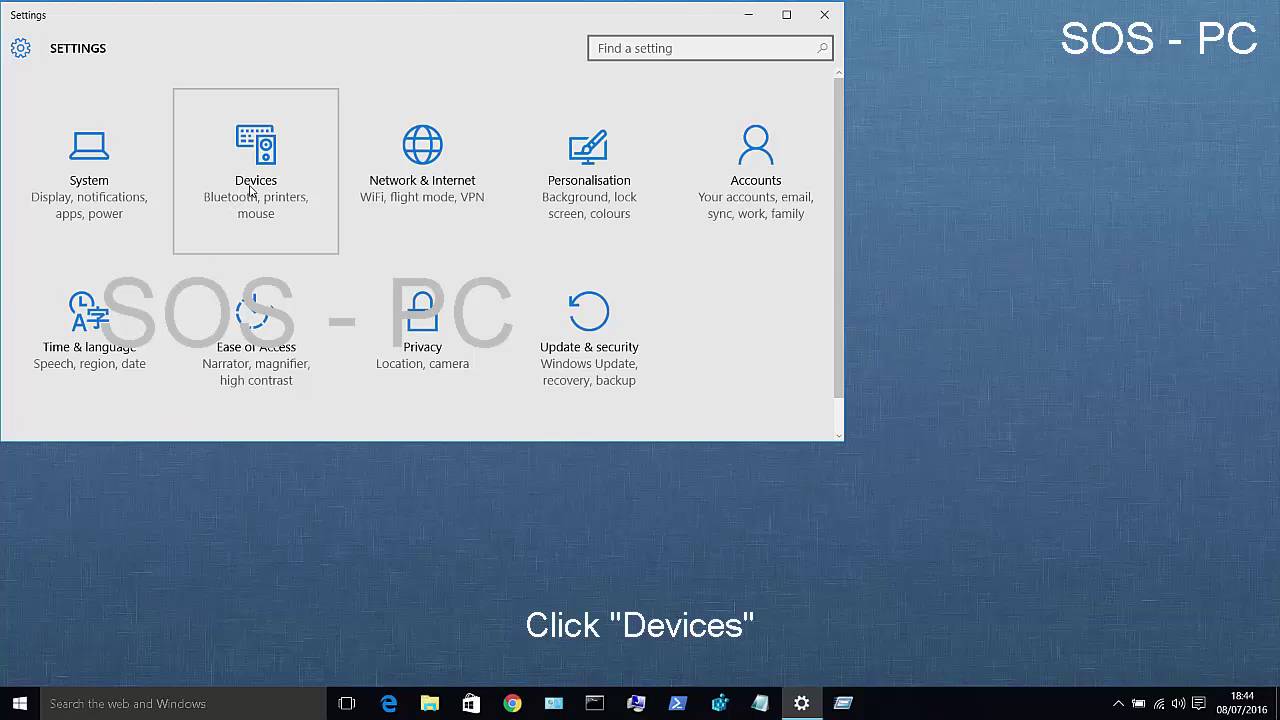Open Accounts person icon
The width and height of the screenshot is (1280, 720).
point(756,145)
